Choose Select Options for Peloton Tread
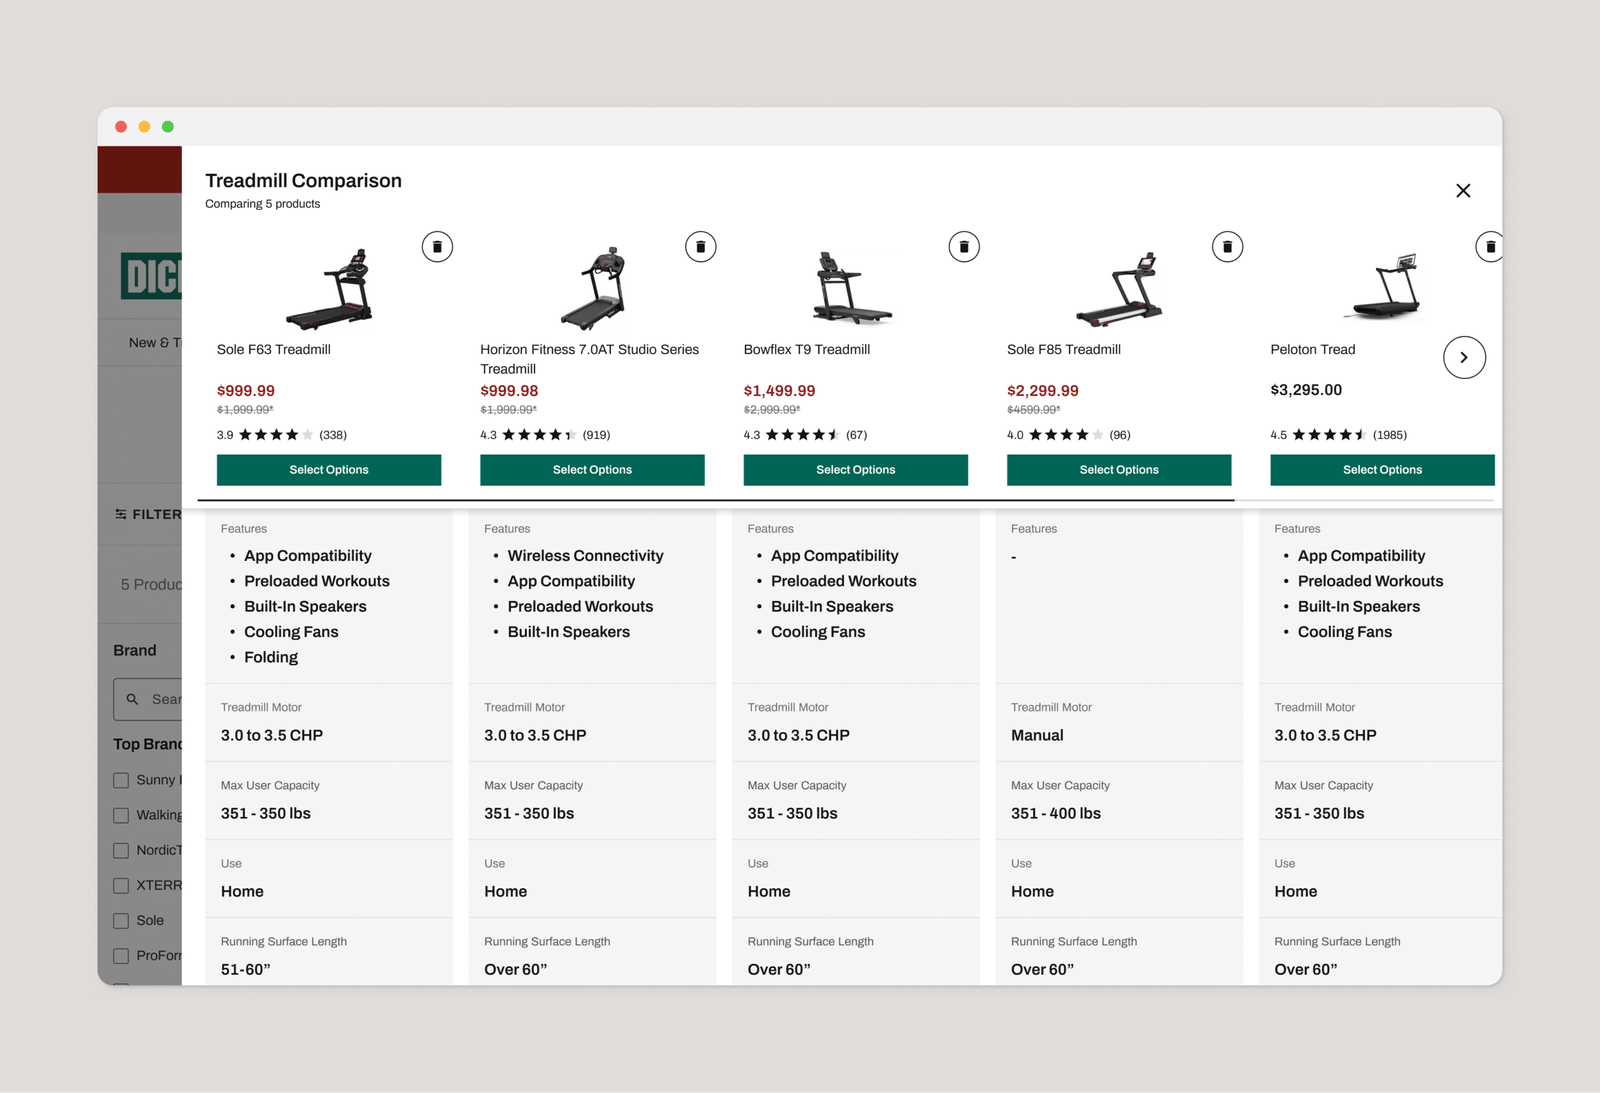This screenshot has height=1093, width=1600. click(x=1382, y=470)
